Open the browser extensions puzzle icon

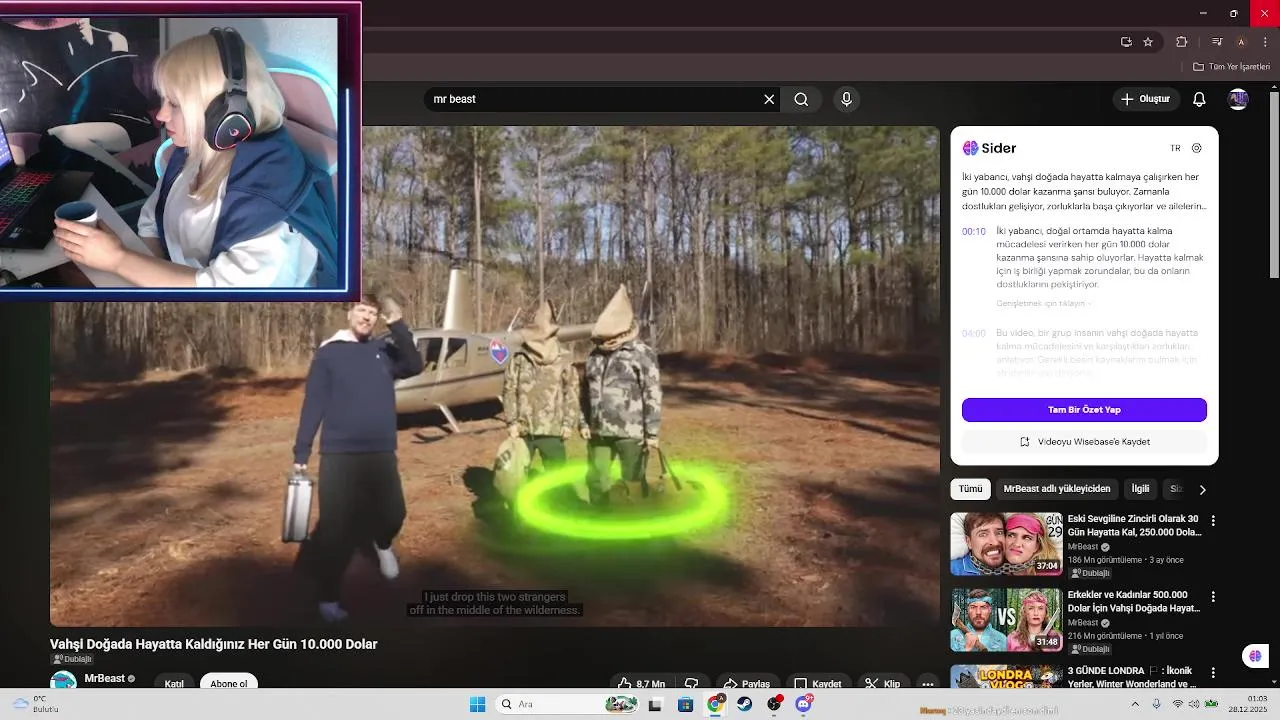coord(1182,42)
